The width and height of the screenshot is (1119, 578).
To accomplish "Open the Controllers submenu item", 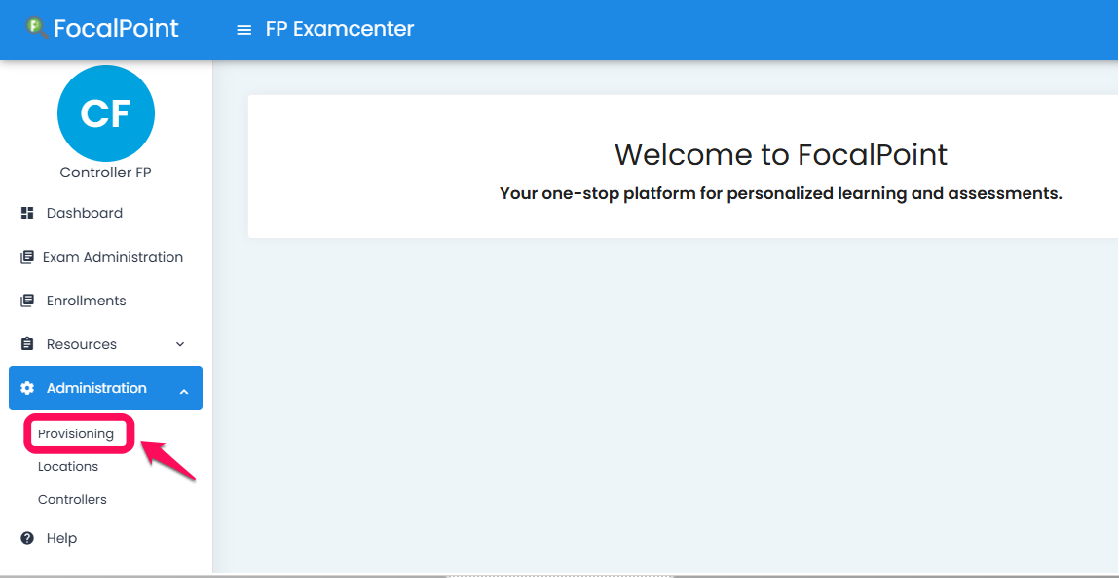I will pos(72,500).
